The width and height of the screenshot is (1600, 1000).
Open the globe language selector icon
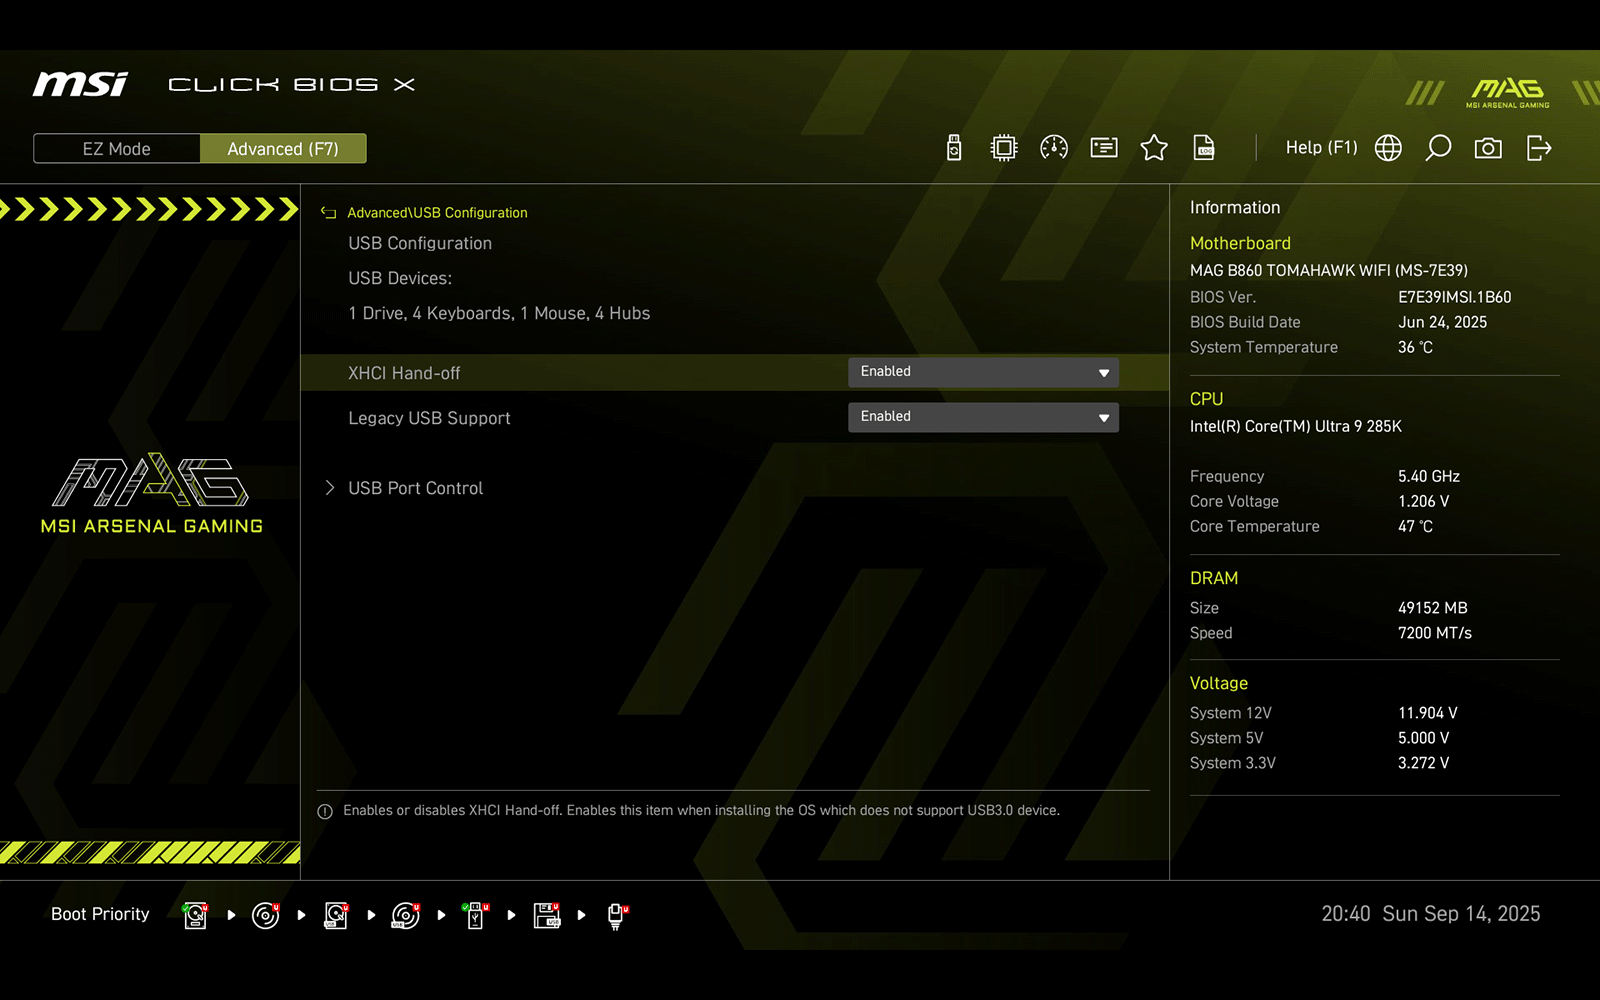tap(1388, 148)
